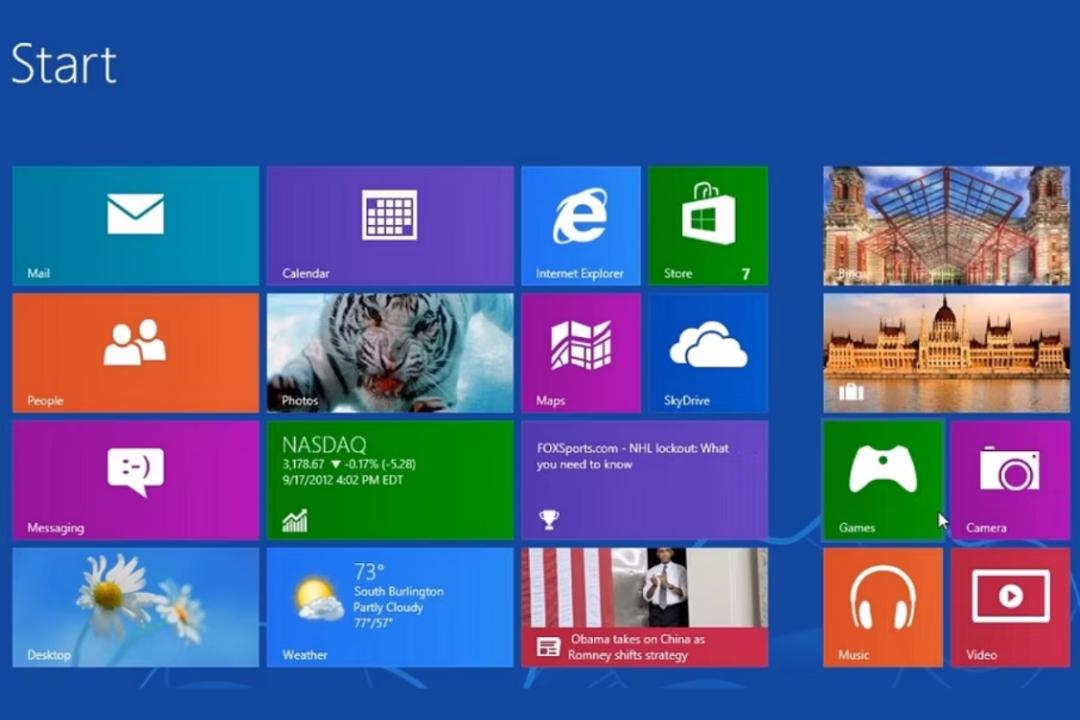Screen dimensions: 1080x720
Task: Open the SkyDrive cloud tile
Action: (708, 353)
